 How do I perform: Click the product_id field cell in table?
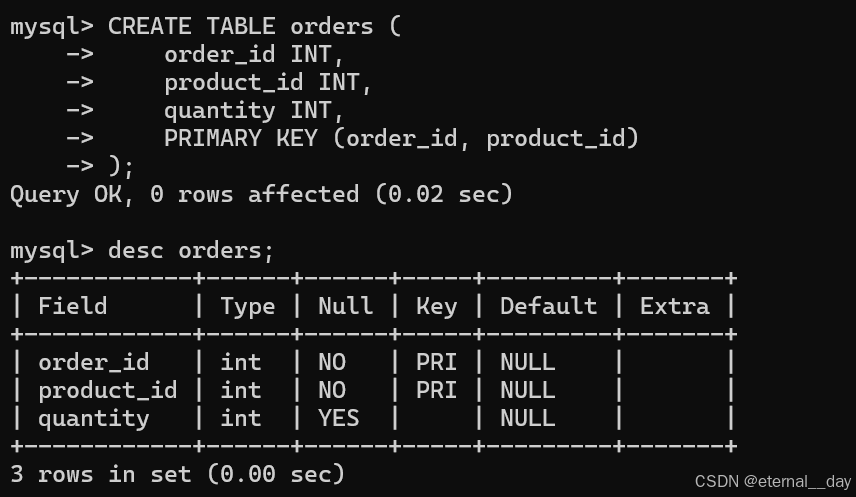tap(108, 390)
